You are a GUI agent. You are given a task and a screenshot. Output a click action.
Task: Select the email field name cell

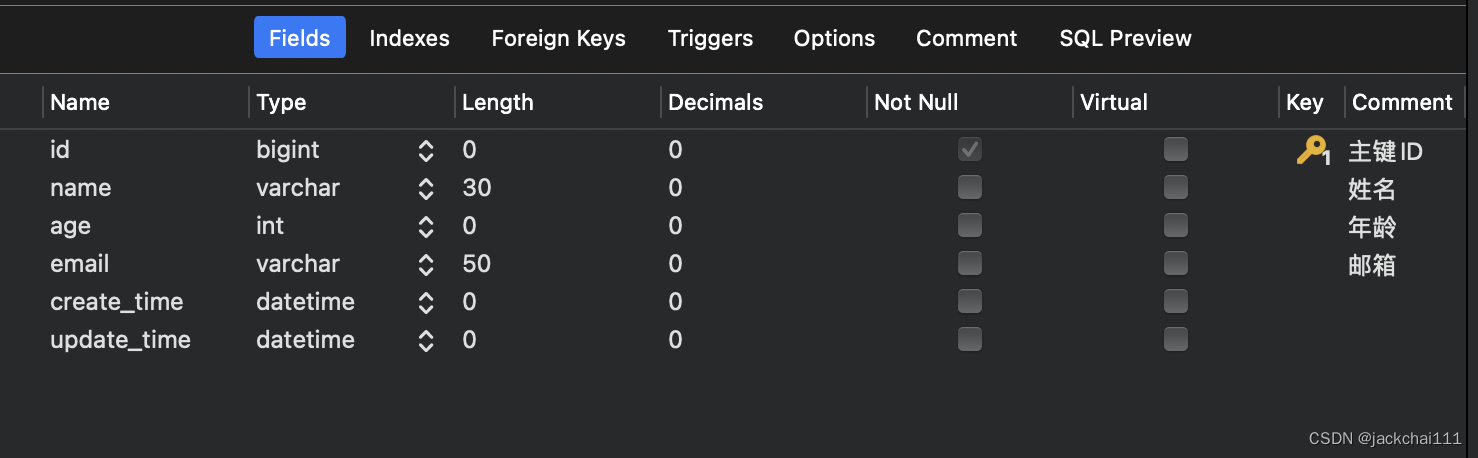80,264
